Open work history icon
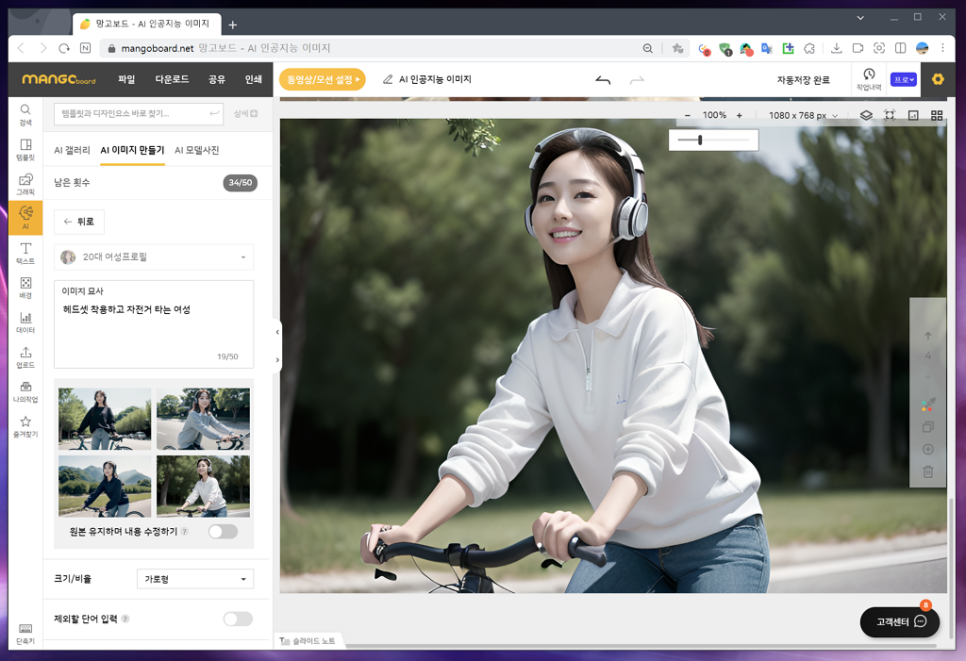The width and height of the screenshot is (966, 661). pyautogui.click(x=869, y=79)
